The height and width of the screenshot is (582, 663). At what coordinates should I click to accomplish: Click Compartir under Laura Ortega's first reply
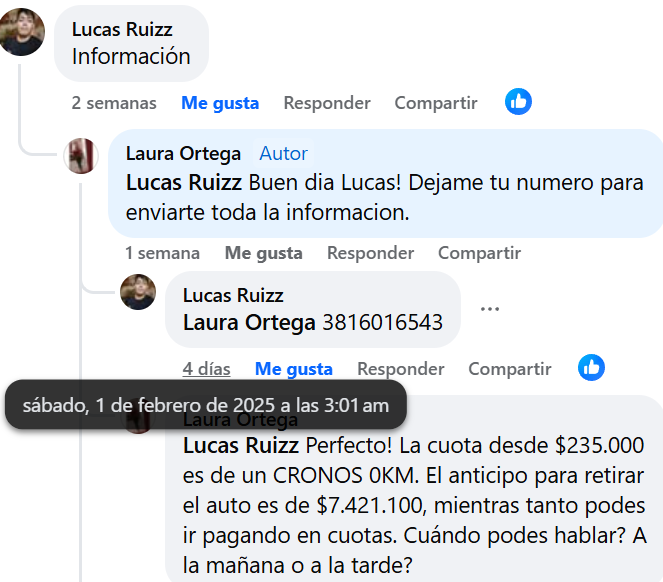479,253
